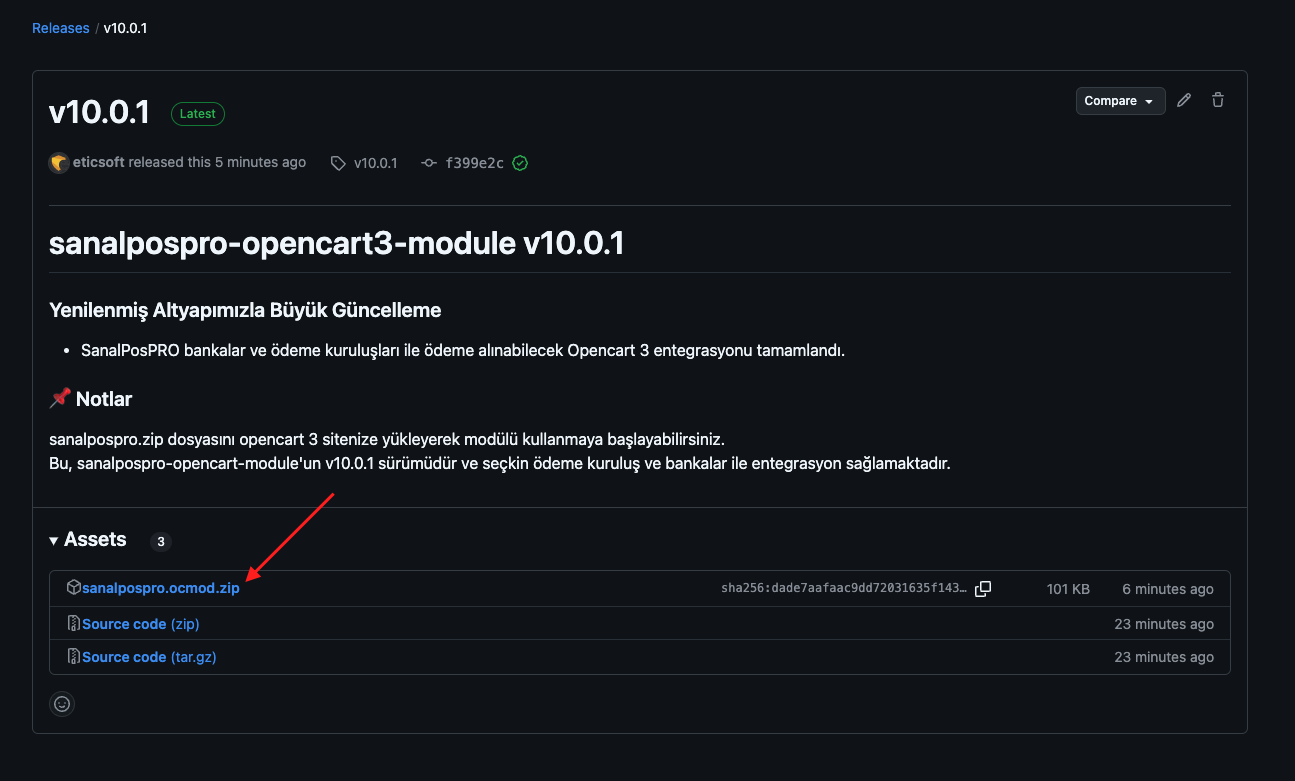Screen dimensions: 1295x781
Task: Click the tag icon next to v10.0.1
Action: pos(338,163)
